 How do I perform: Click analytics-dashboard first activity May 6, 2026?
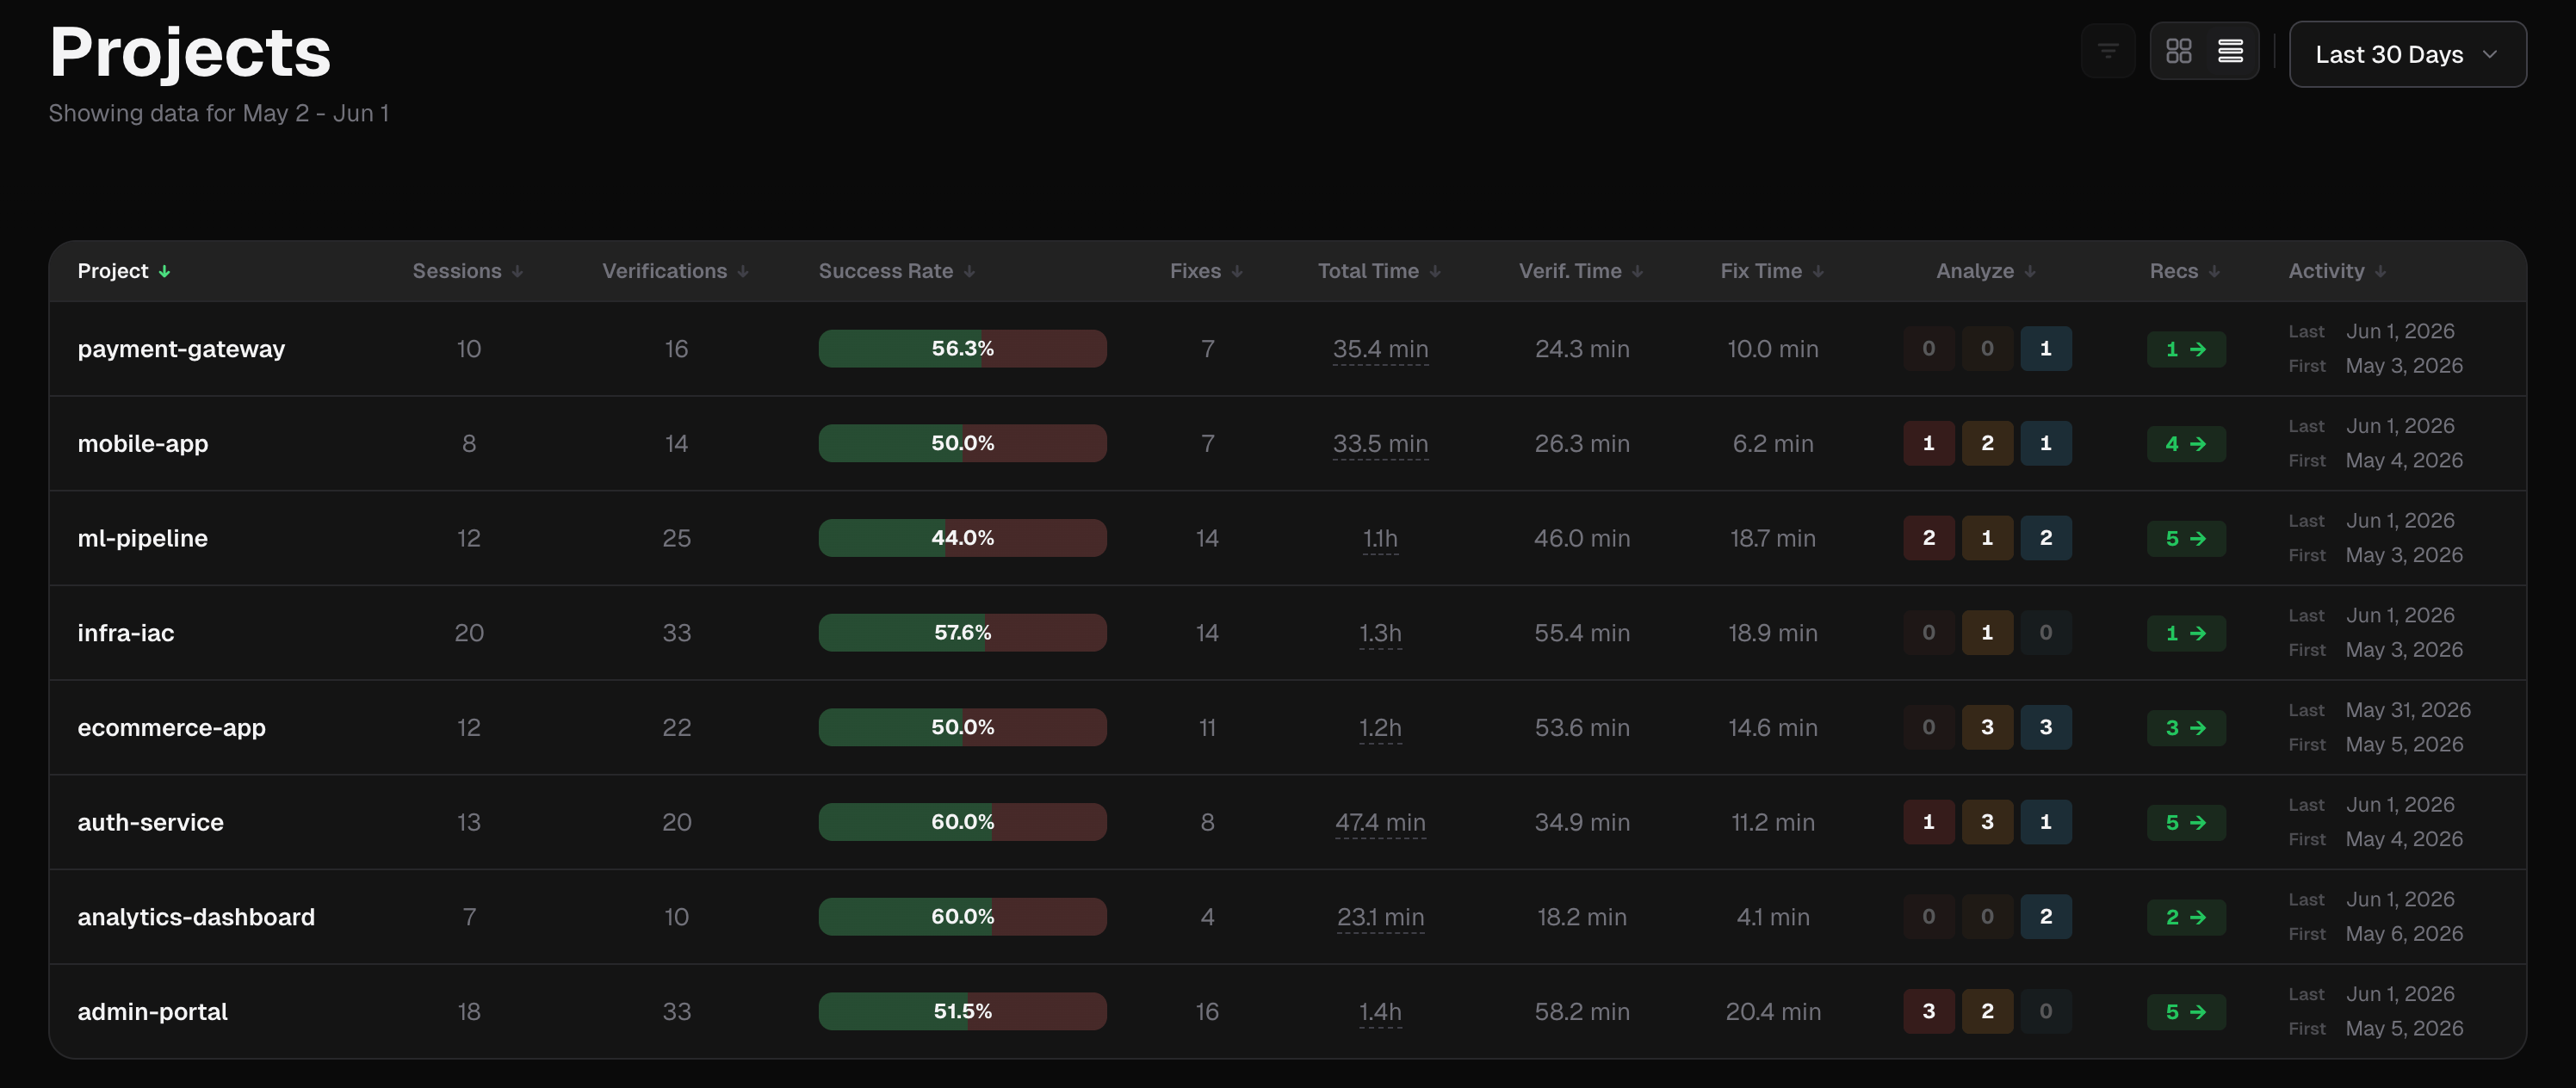tap(2404, 934)
